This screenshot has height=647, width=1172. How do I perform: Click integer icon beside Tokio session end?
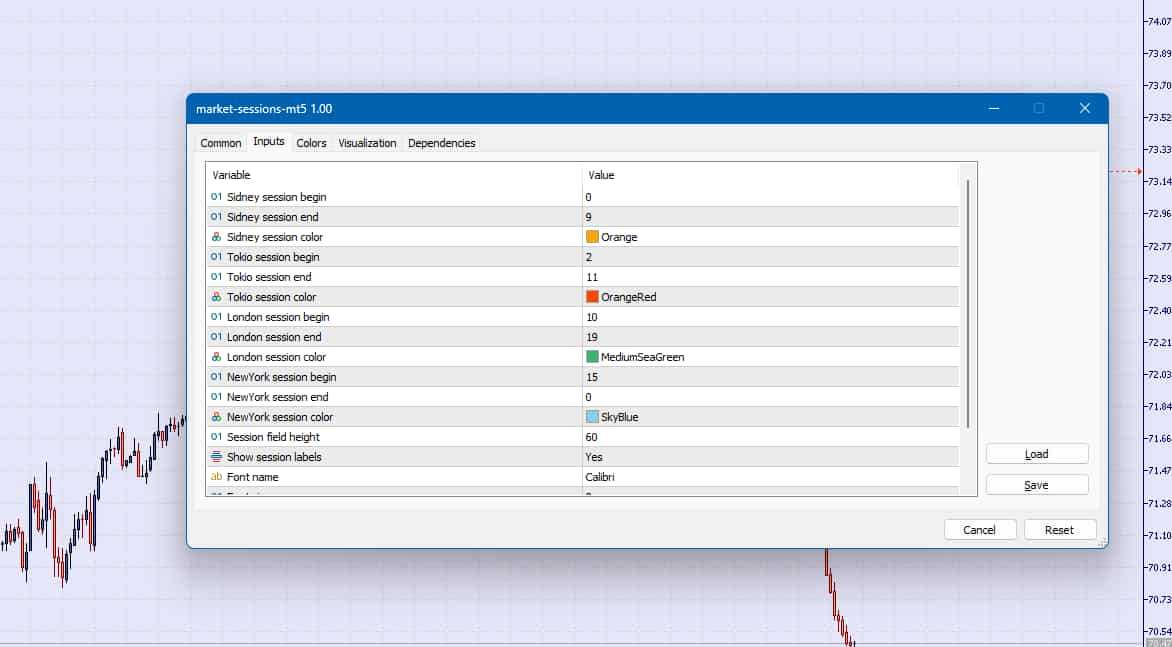coord(217,276)
